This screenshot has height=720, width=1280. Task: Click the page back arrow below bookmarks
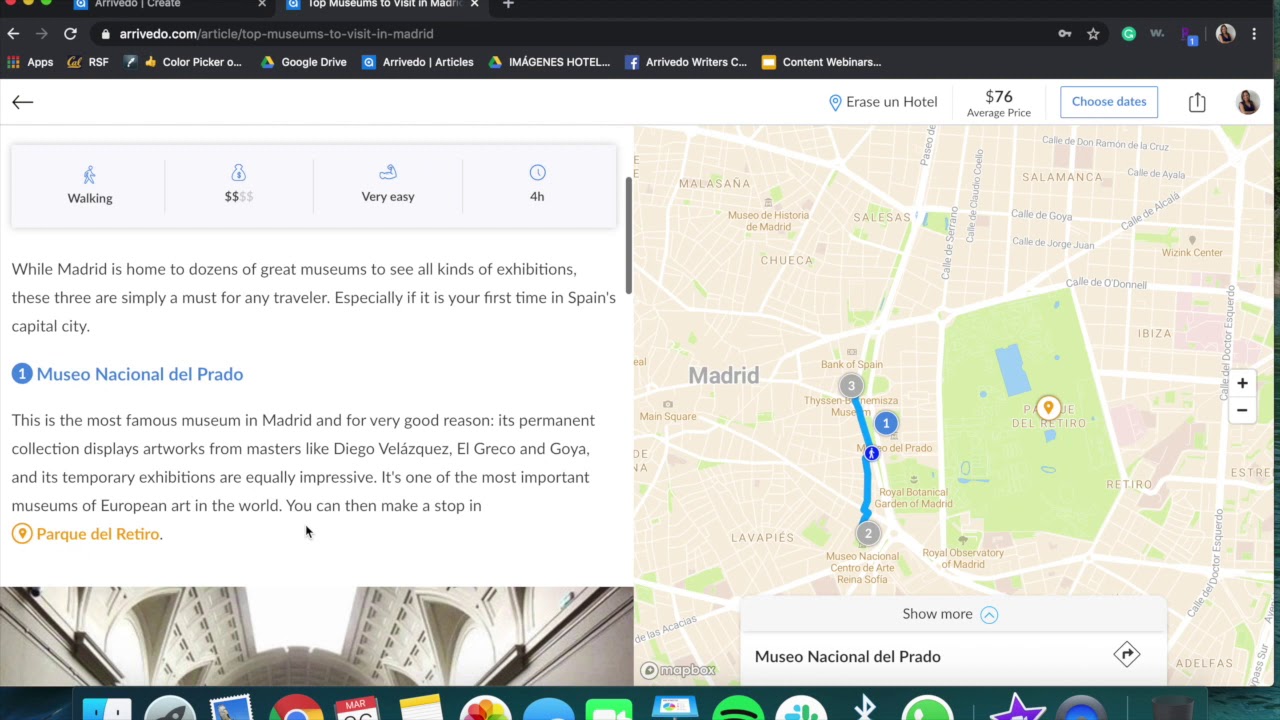coord(22,102)
